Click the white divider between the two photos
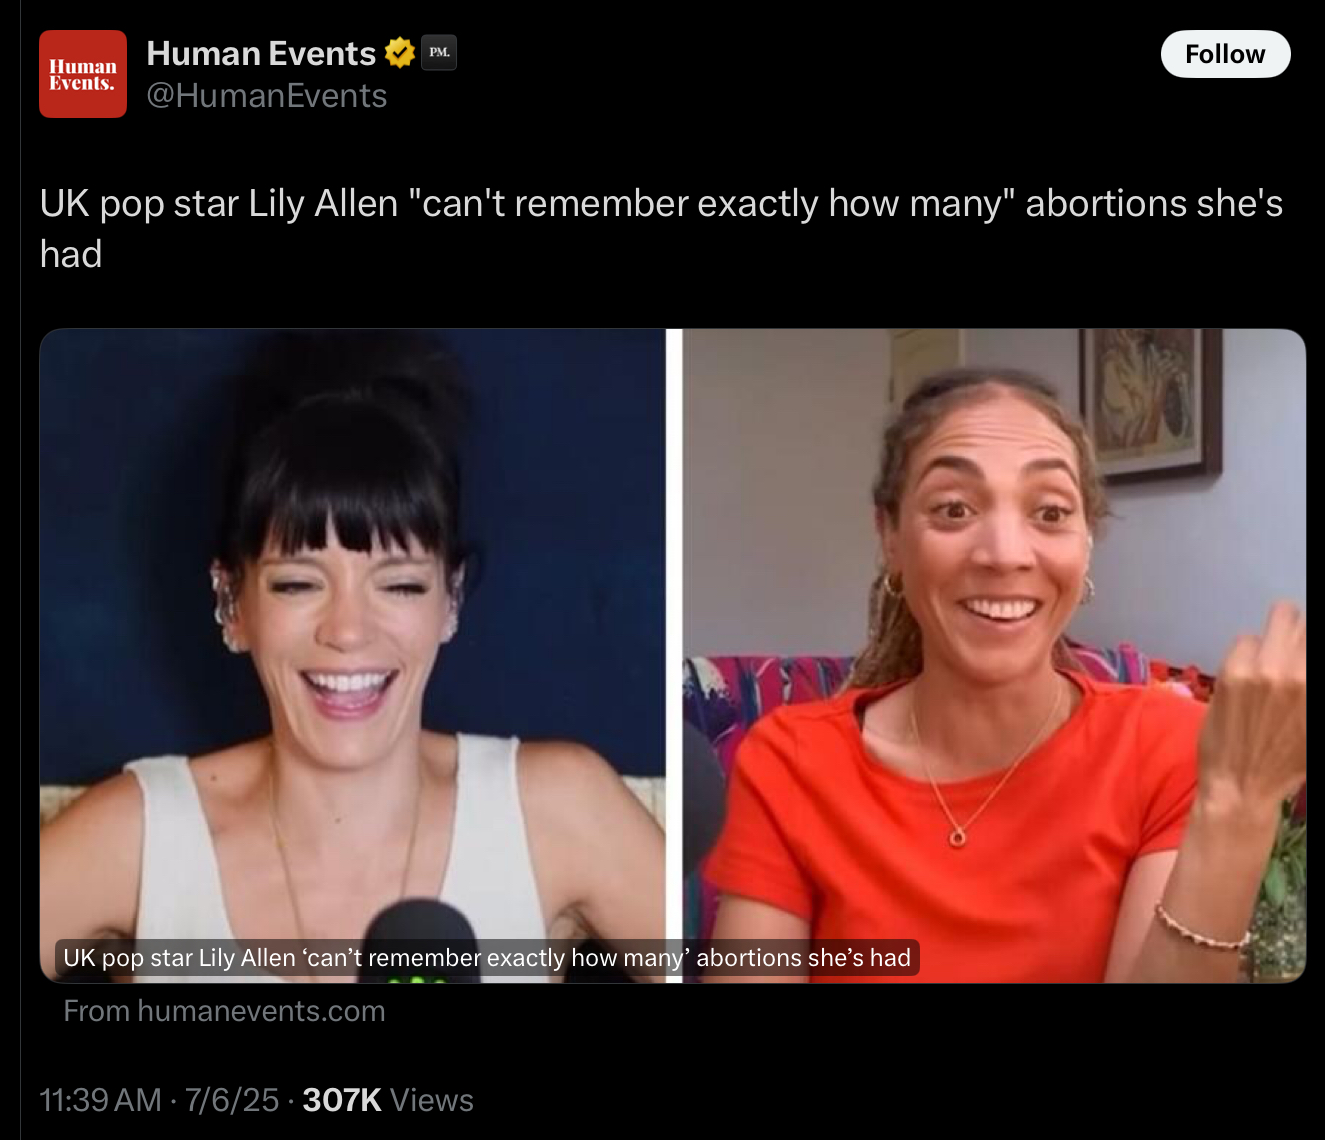Image resolution: width=1325 pixels, height=1140 pixels. tap(674, 655)
